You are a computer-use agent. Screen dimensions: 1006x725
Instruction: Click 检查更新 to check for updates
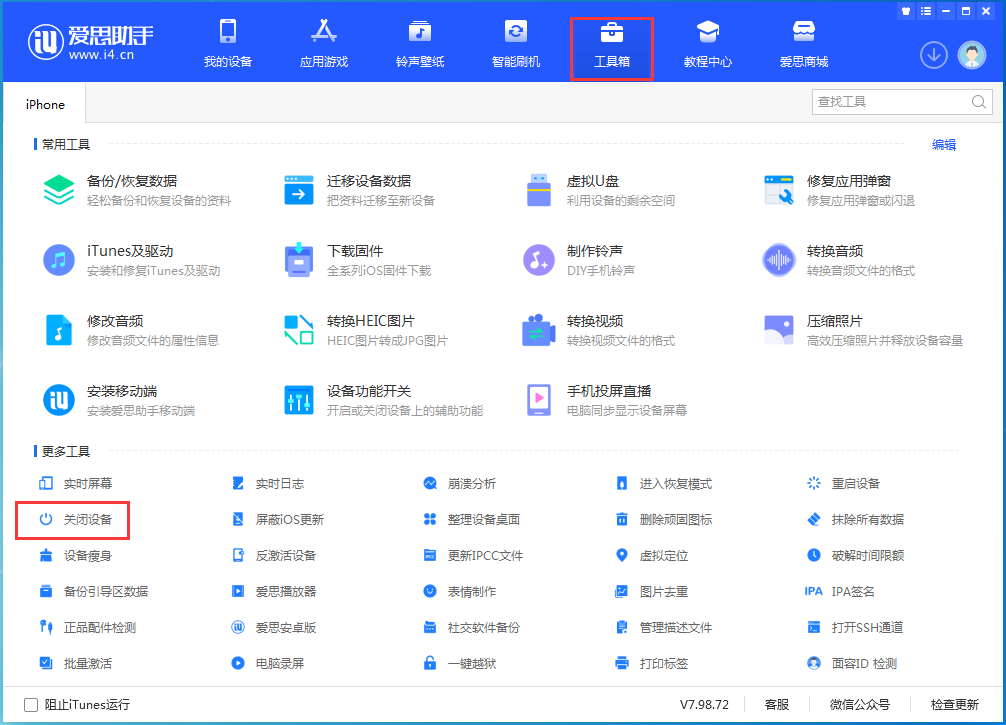tap(958, 704)
